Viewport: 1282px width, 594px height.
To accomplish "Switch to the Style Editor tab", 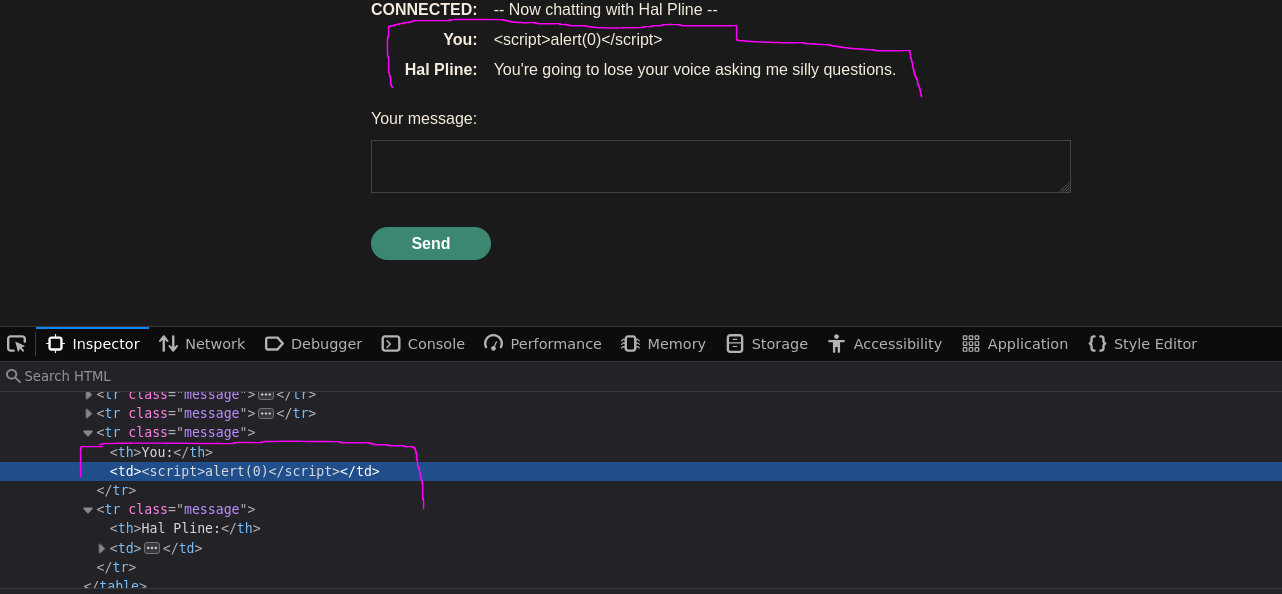I will 1142,343.
